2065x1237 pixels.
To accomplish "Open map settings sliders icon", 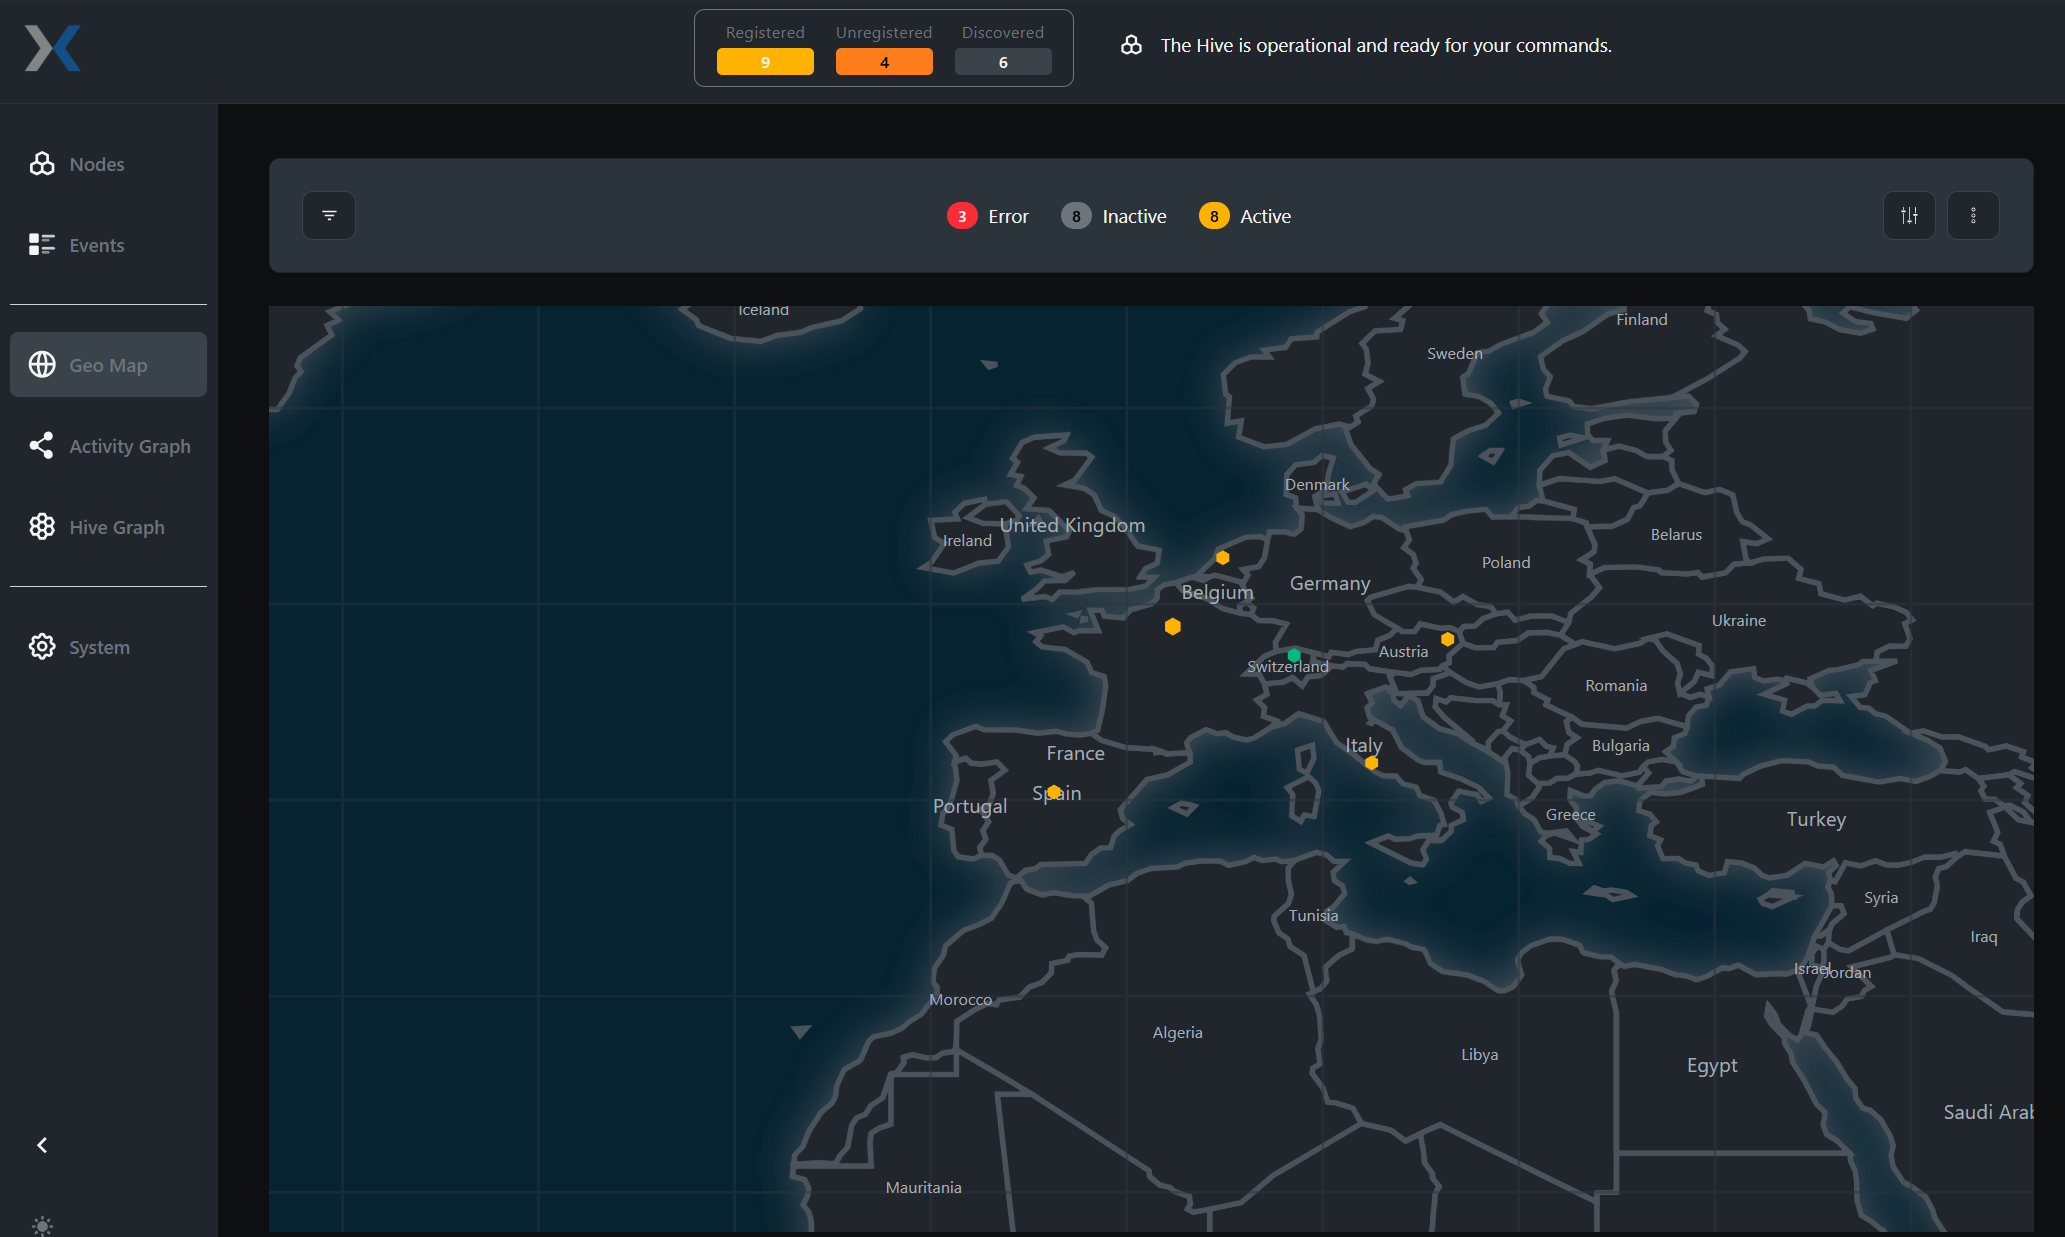I will point(1909,216).
